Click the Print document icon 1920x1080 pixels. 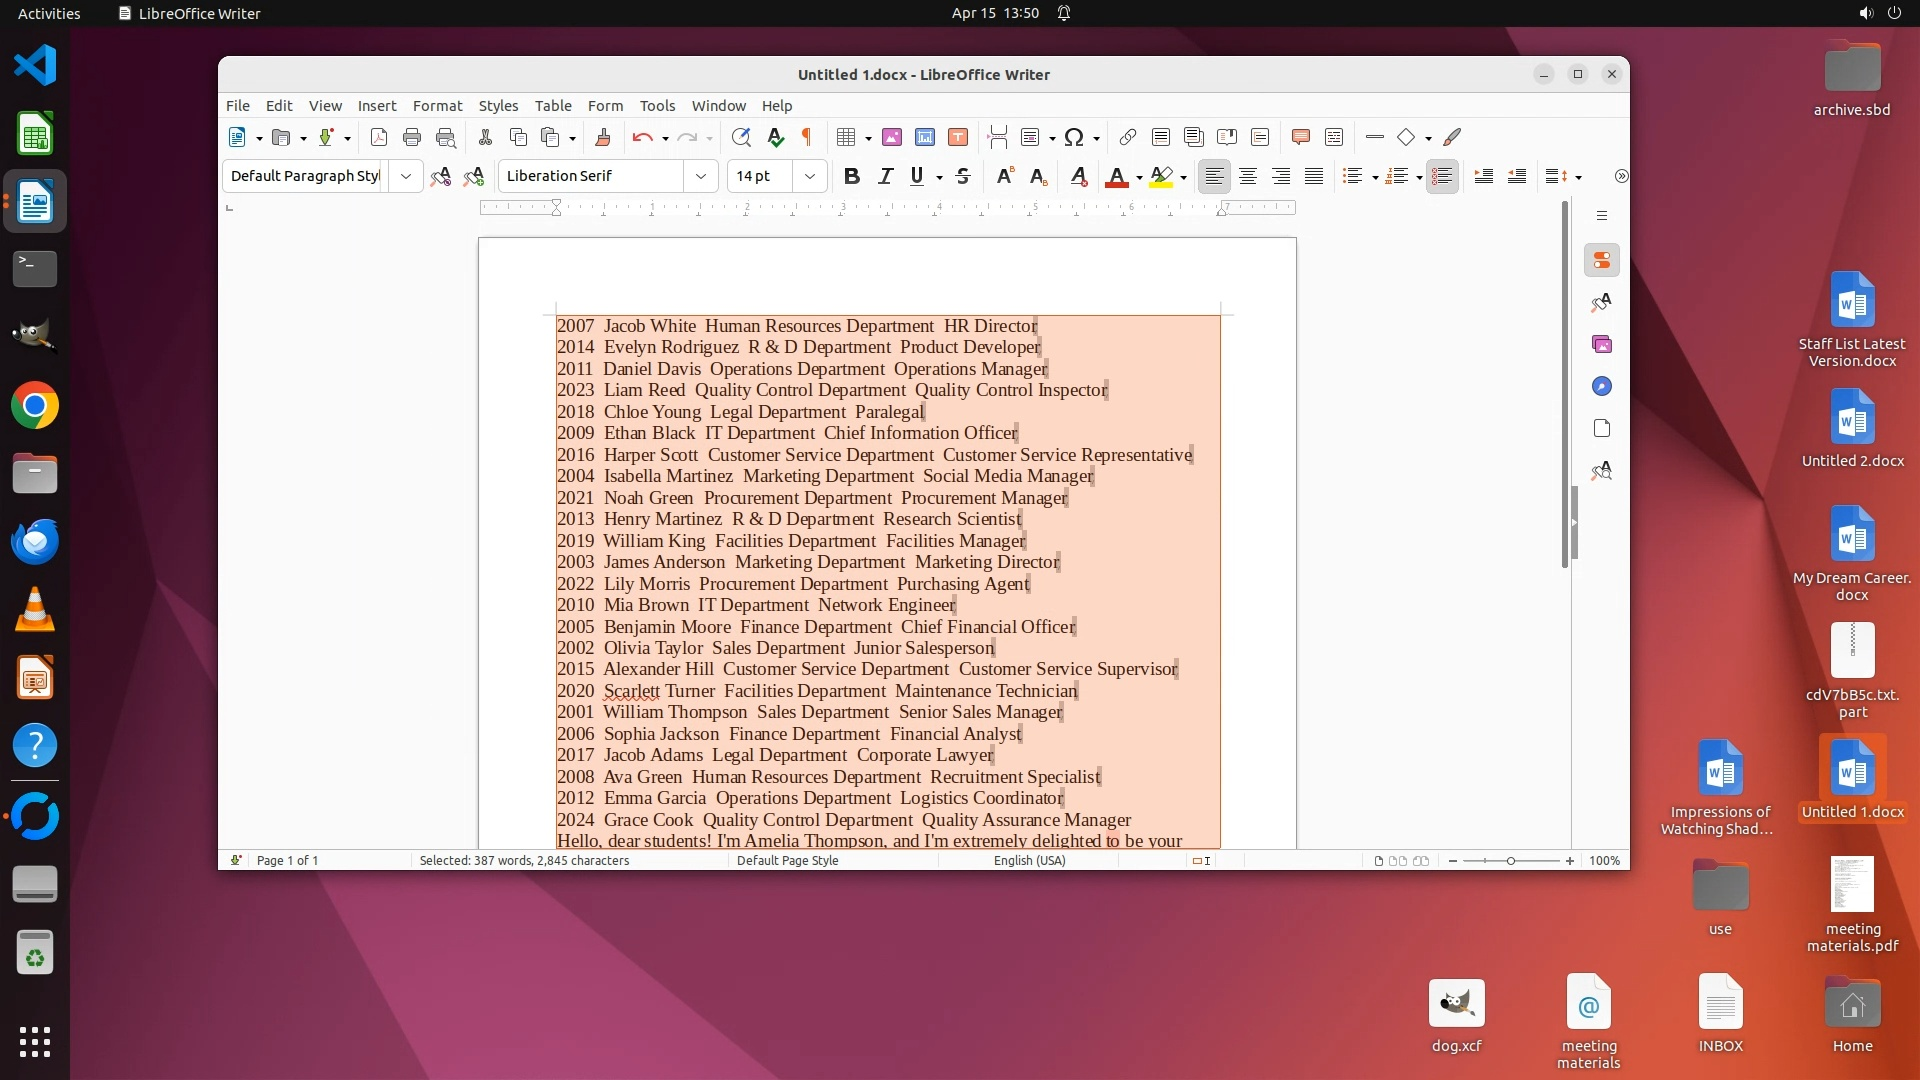[411, 137]
